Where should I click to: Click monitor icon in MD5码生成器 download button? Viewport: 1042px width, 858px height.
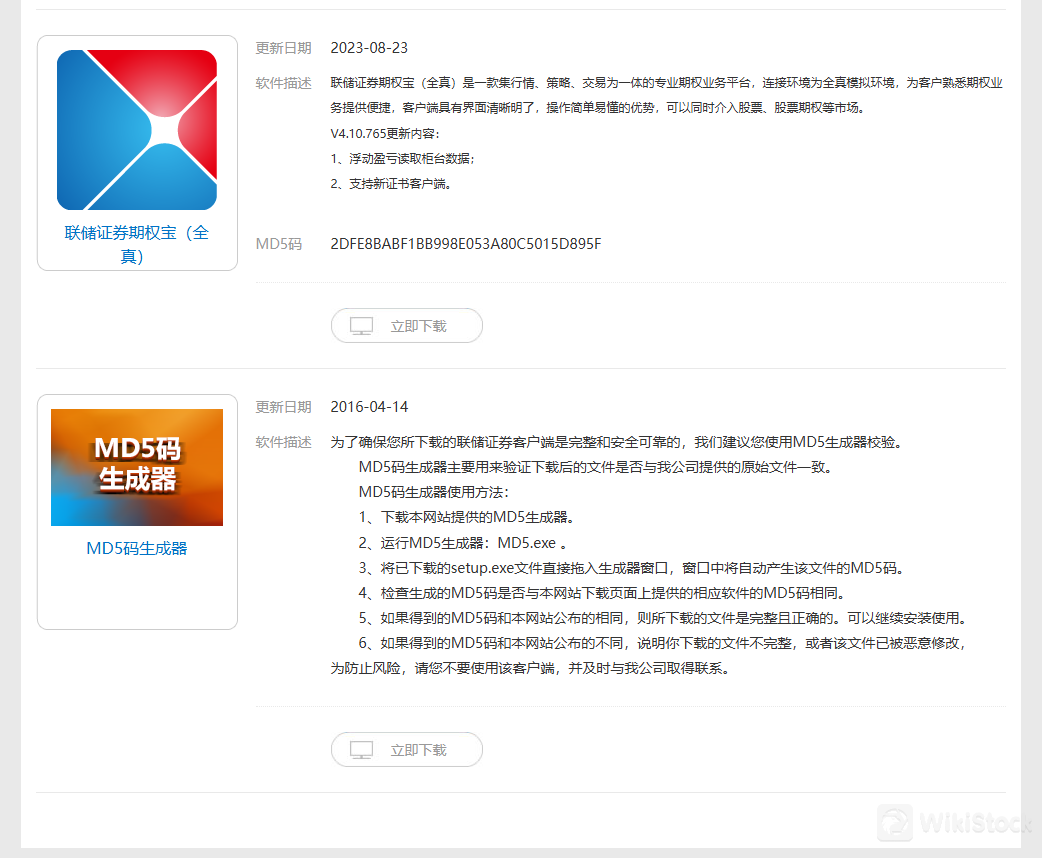[x=362, y=750]
